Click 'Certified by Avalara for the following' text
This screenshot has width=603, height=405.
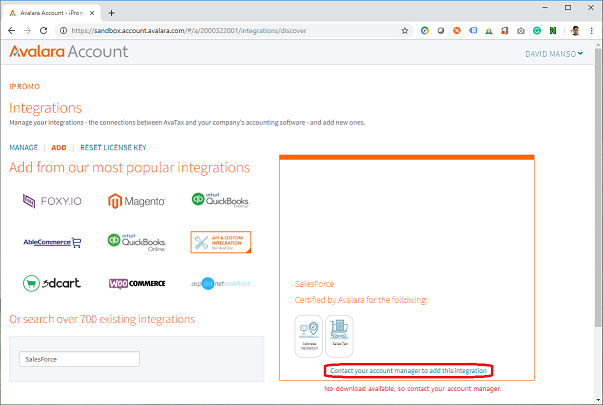[361, 300]
